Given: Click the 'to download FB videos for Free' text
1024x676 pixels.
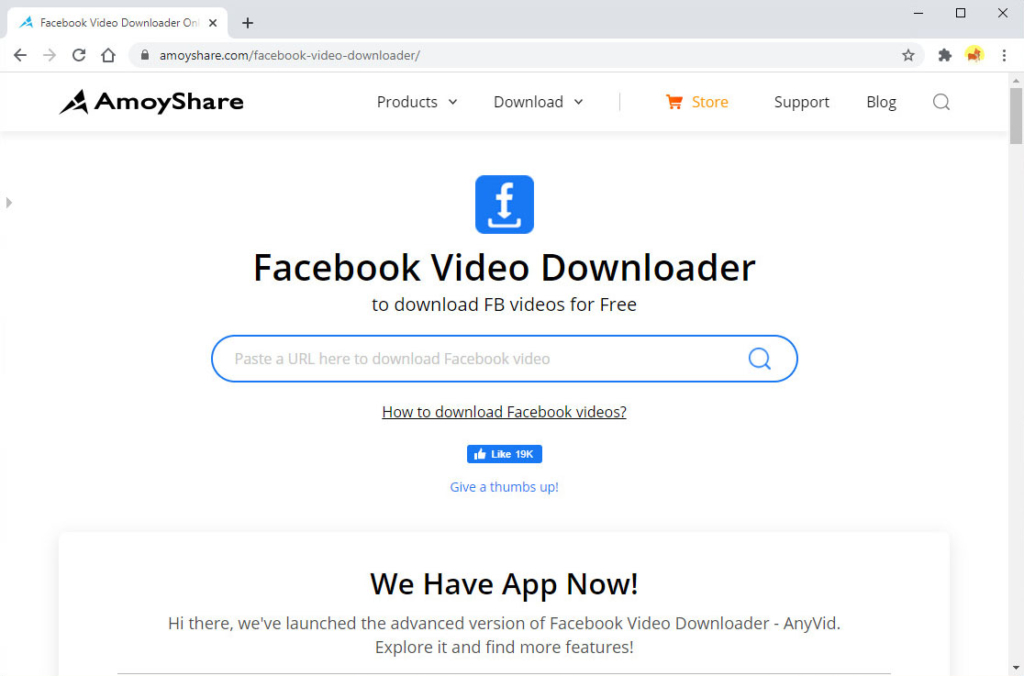Looking at the screenshot, I should [504, 304].
